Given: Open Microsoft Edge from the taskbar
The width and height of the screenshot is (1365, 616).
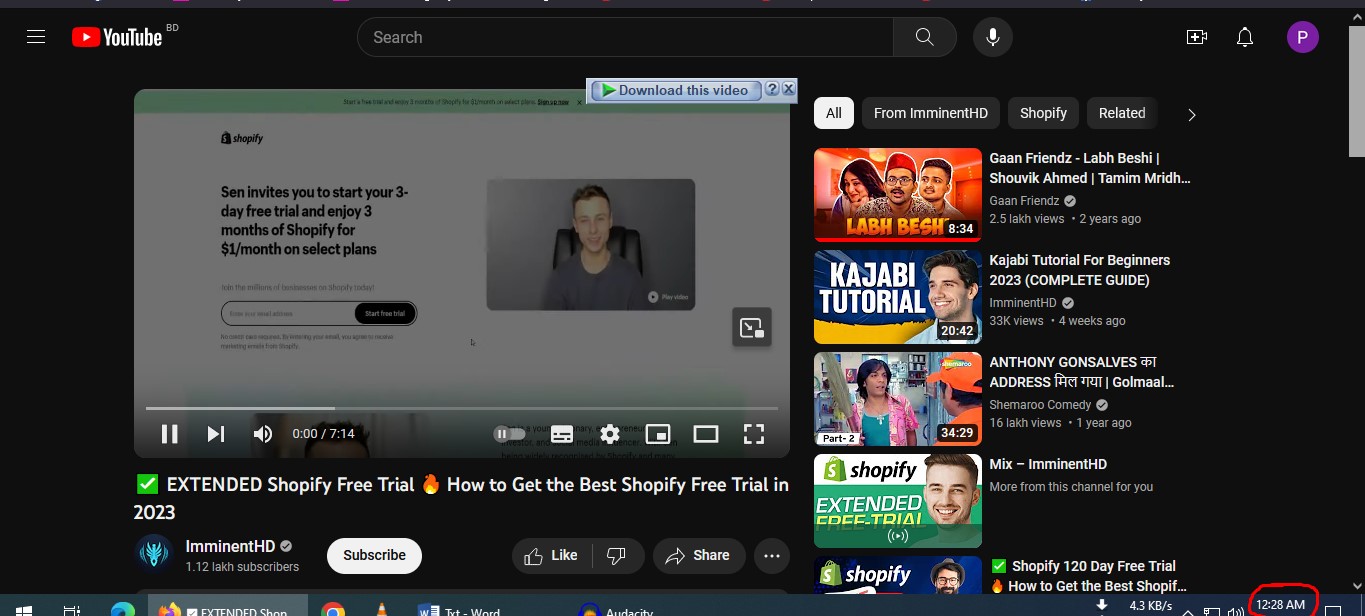Looking at the screenshot, I should [x=122, y=609].
